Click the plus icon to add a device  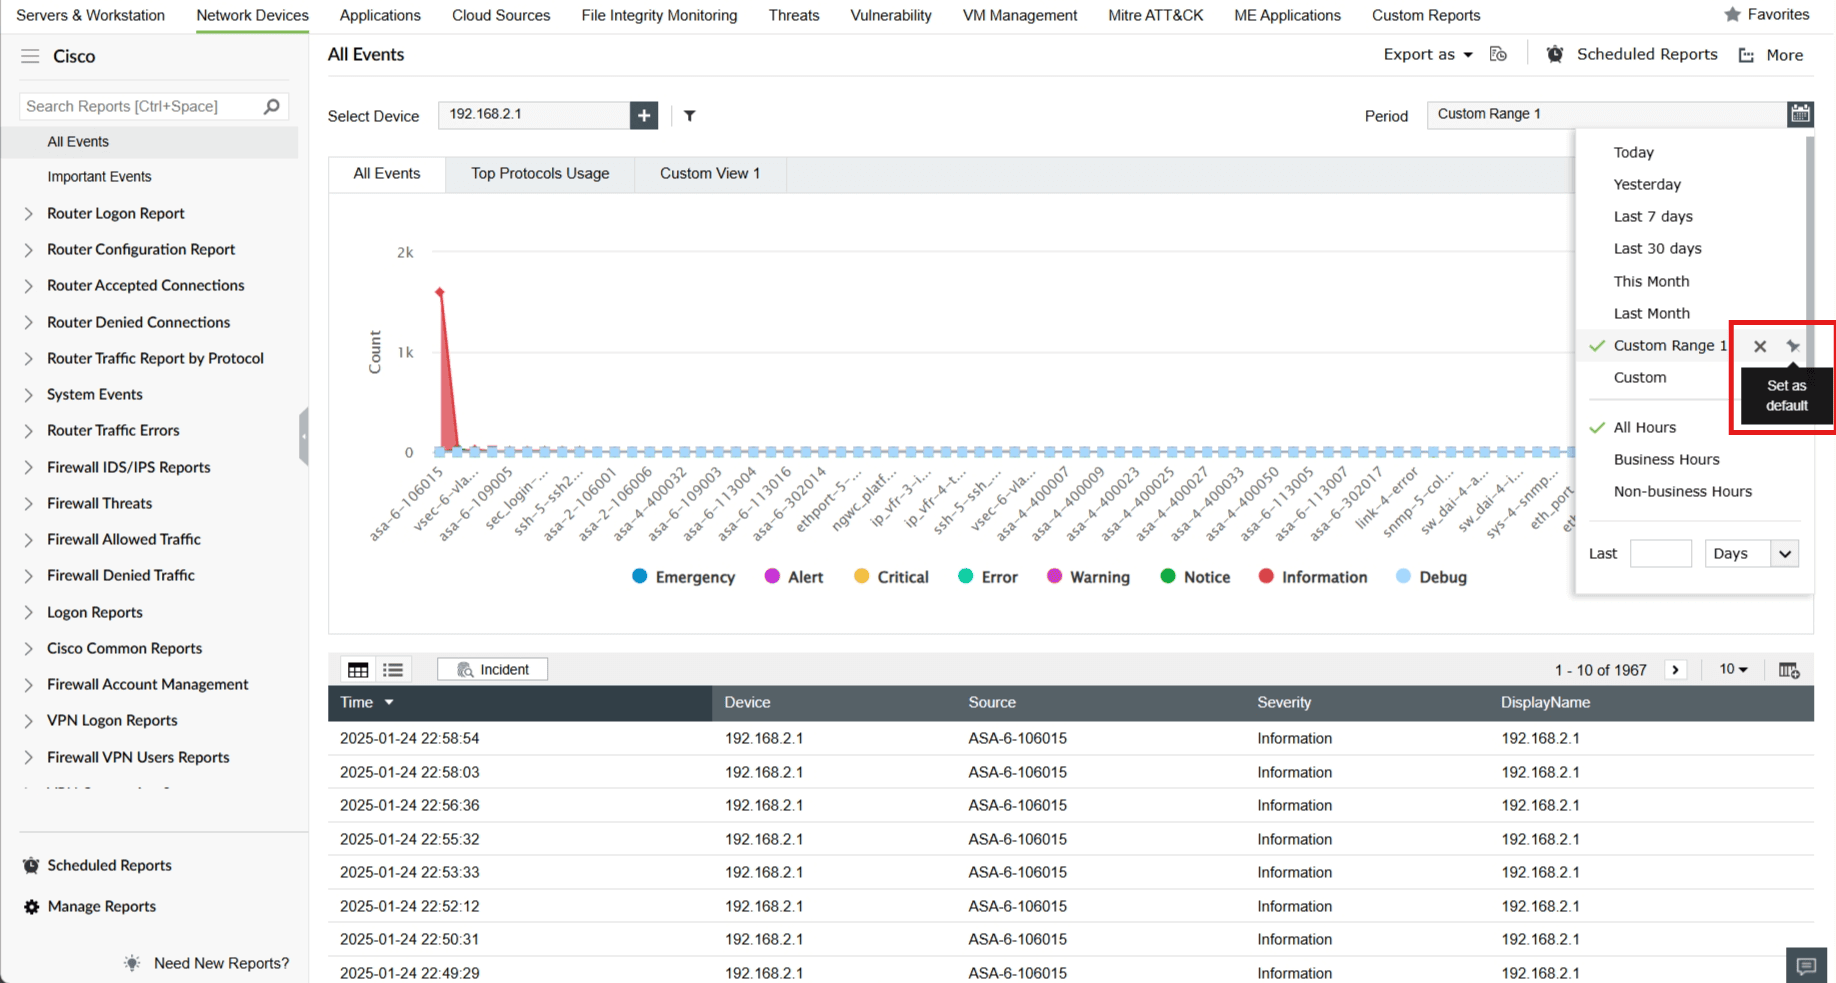(x=644, y=115)
